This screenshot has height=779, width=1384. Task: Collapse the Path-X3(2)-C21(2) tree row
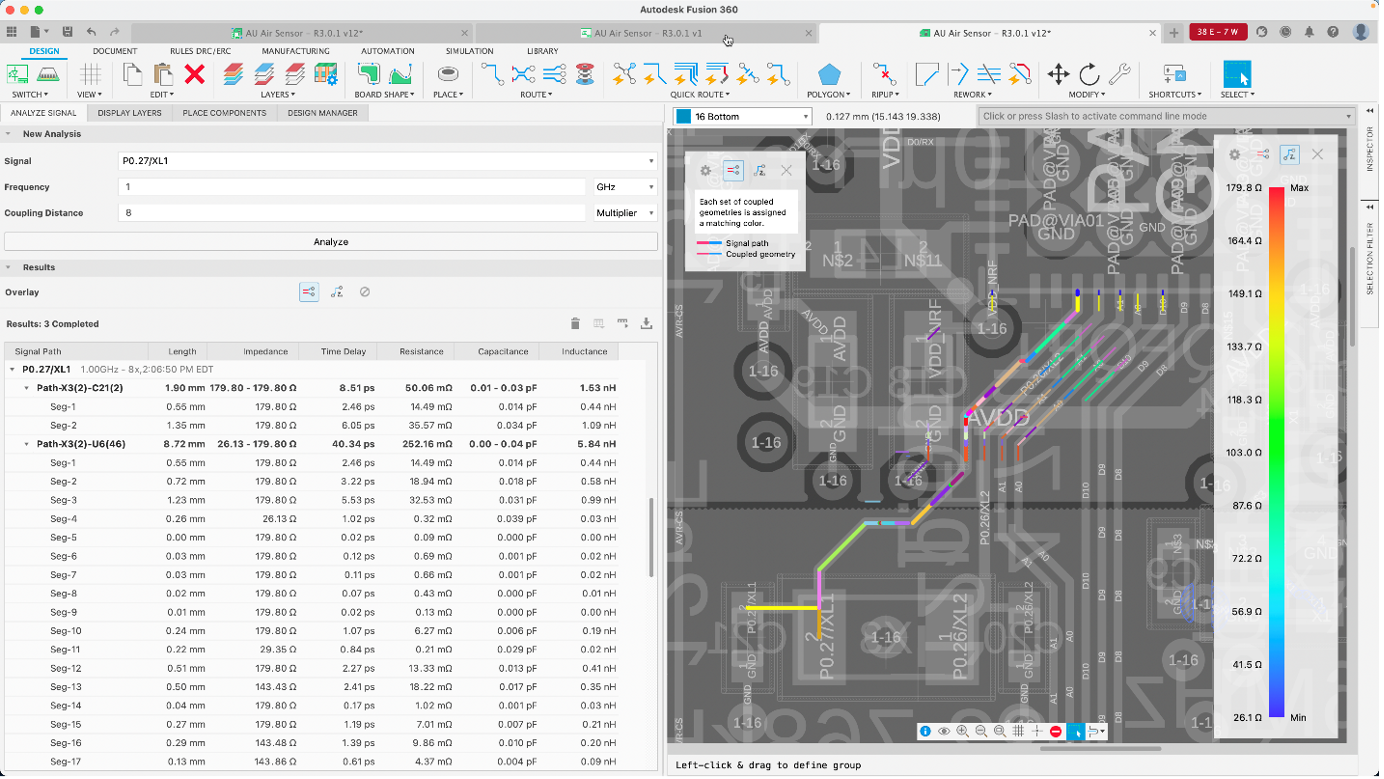pos(27,388)
